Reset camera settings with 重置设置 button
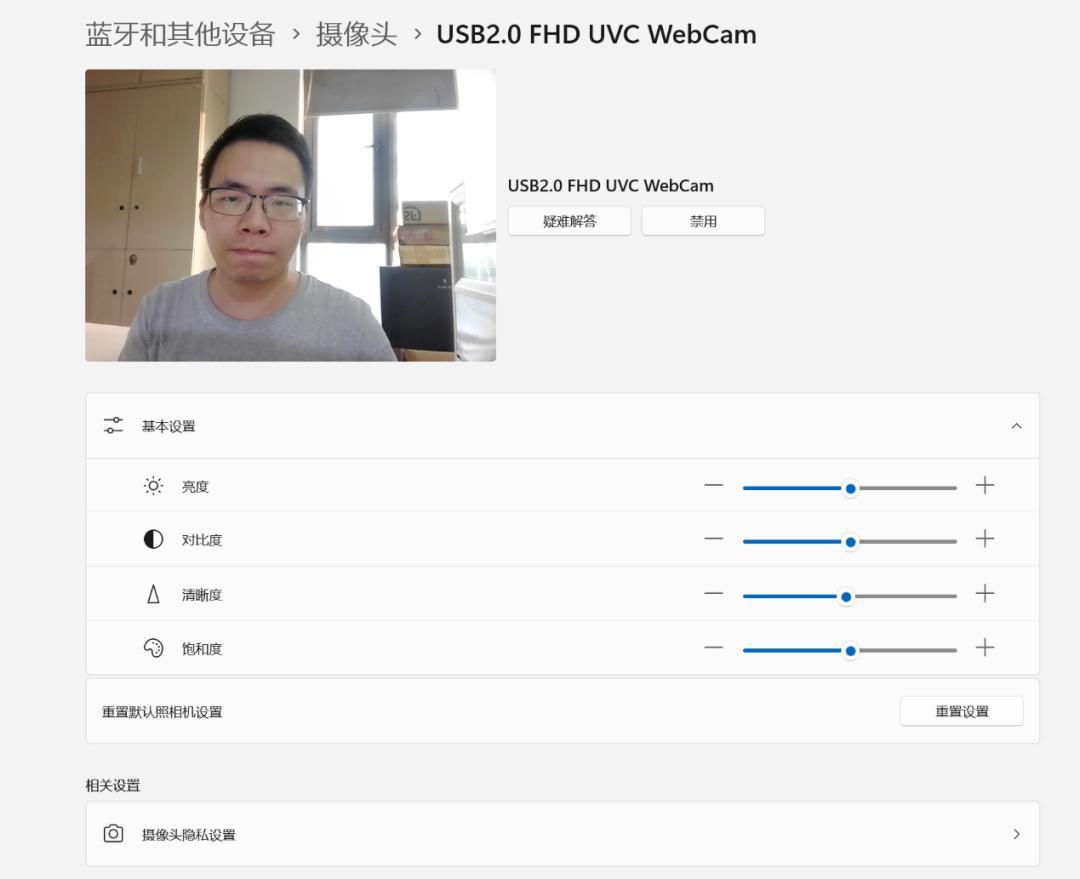Screen dimensions: 1080x879 (961, 710)
